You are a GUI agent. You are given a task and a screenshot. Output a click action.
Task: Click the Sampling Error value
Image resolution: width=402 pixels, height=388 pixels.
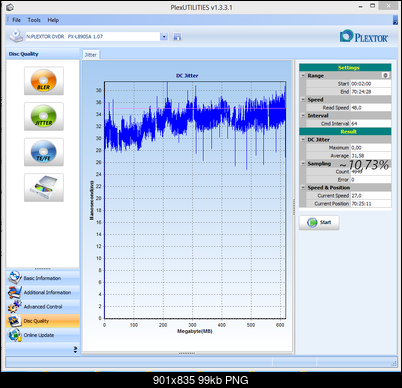tap(371, 180)
